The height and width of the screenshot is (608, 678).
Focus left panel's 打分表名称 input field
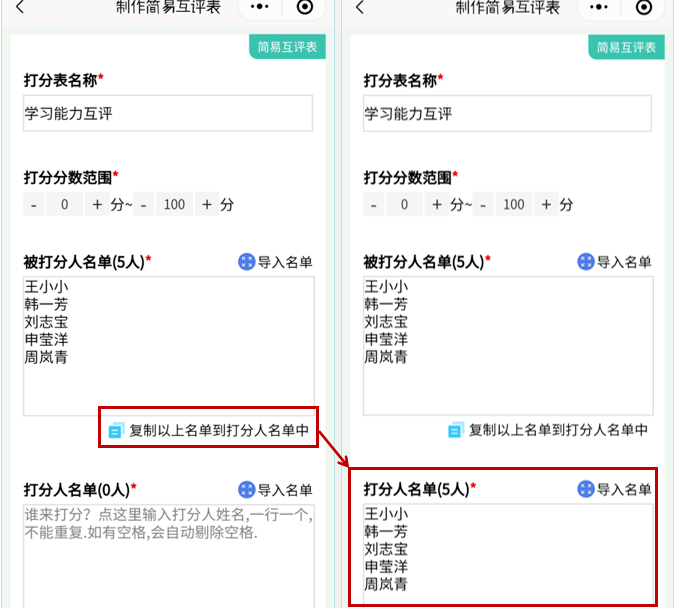(x=168, y=113)
